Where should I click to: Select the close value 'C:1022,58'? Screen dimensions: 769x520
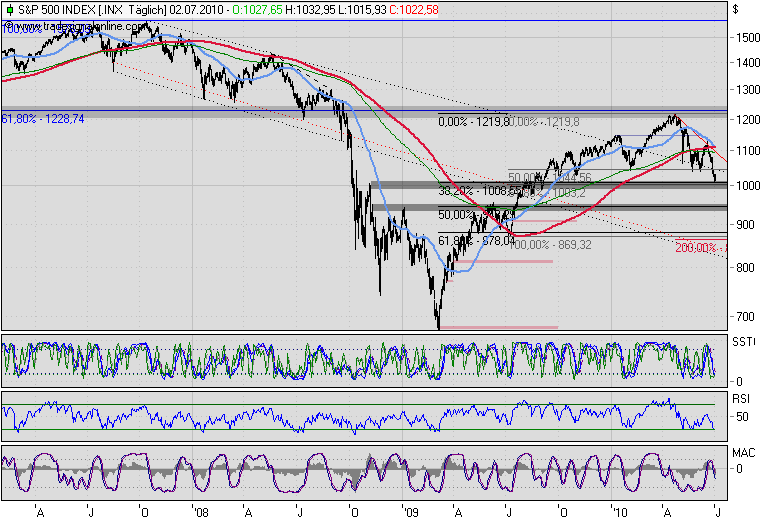click(414, 10)
